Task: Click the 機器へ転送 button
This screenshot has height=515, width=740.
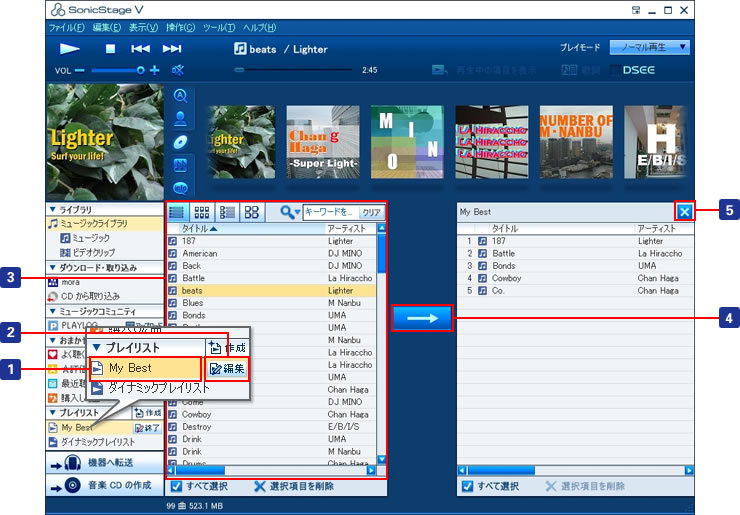Action: (105, 462)
